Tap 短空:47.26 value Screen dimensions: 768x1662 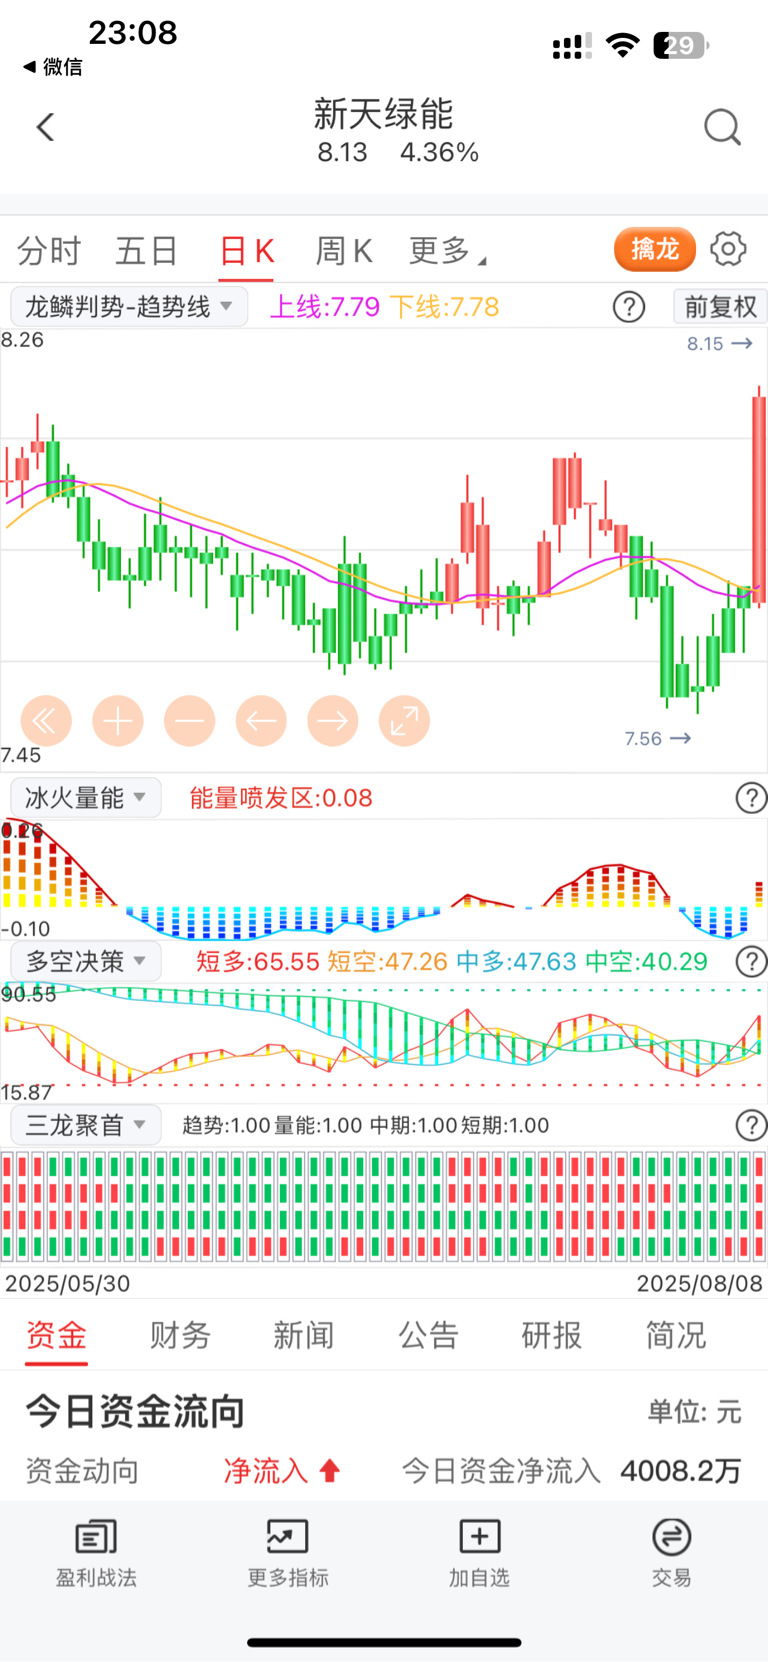pos(387,961)
